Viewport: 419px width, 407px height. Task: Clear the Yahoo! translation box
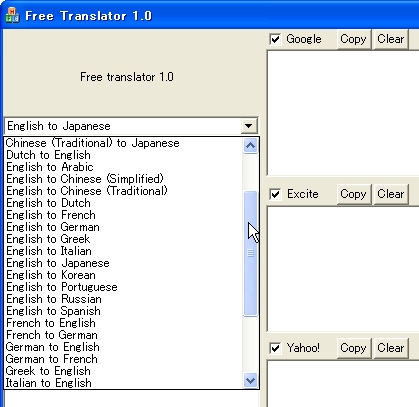pos(391,348)
